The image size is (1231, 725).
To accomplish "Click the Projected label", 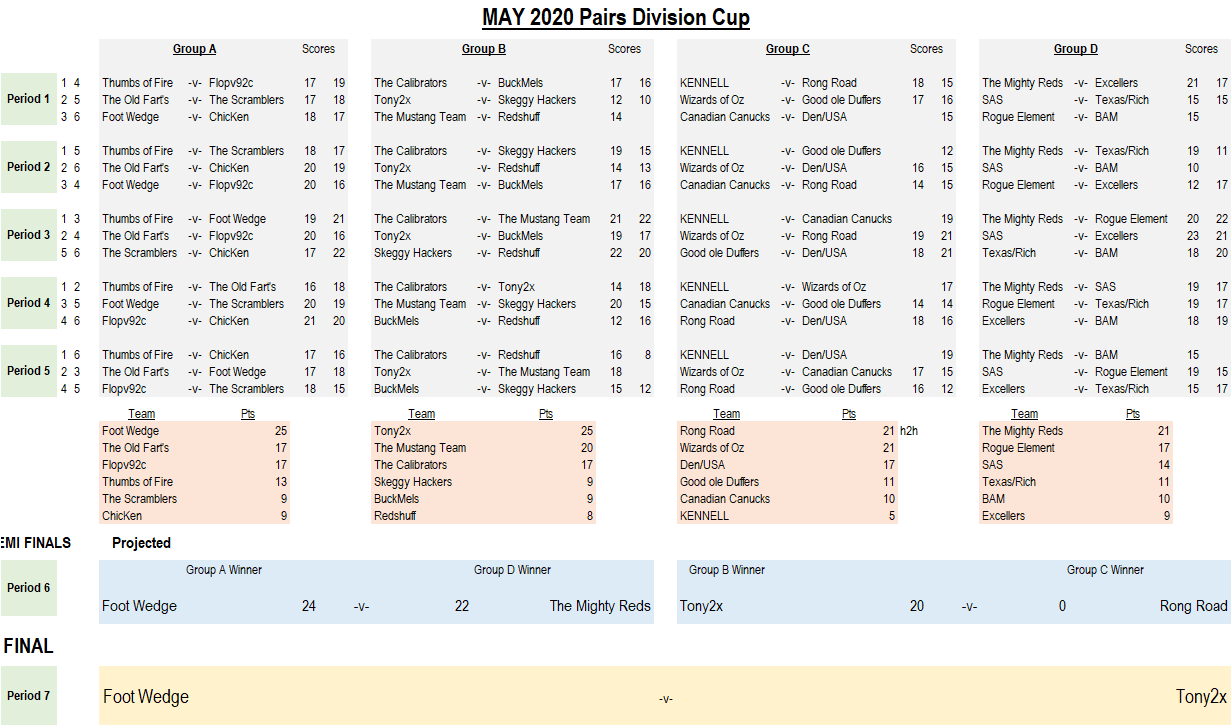I will [x=141, y=543].
